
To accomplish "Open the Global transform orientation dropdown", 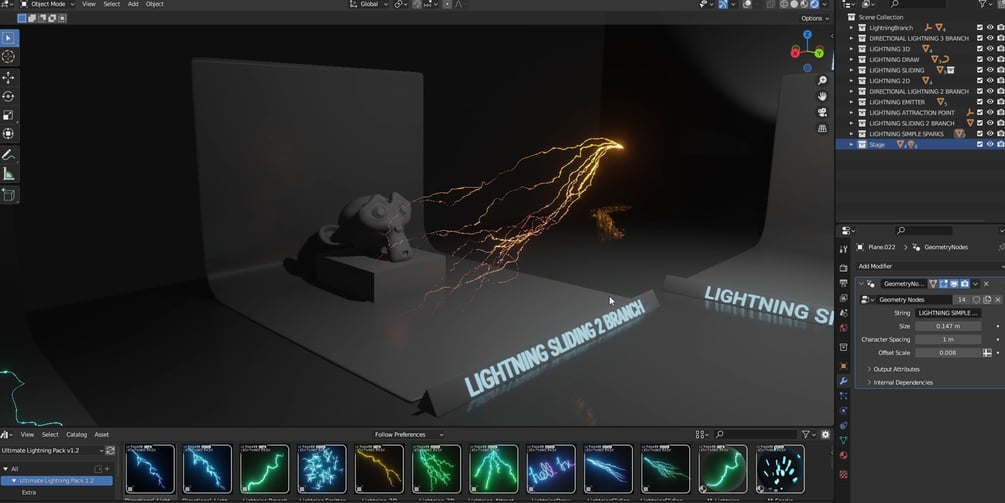I will [x=370, y=4].
